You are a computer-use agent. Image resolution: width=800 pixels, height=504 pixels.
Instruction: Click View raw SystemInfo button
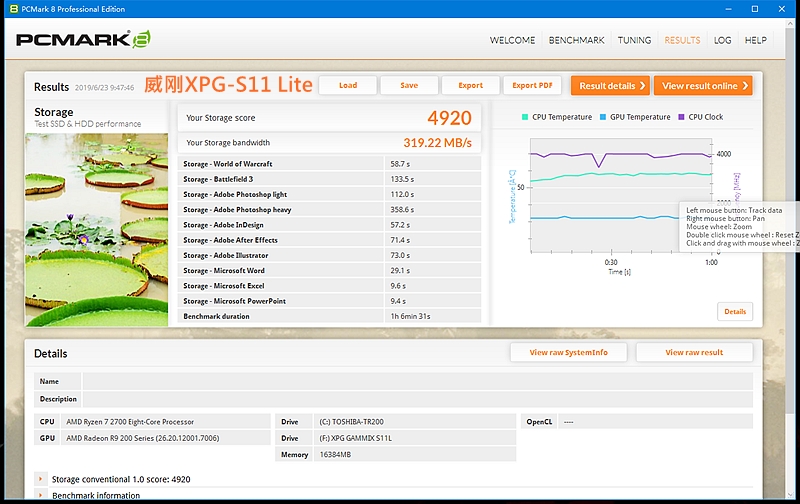[x=568, y=352]
